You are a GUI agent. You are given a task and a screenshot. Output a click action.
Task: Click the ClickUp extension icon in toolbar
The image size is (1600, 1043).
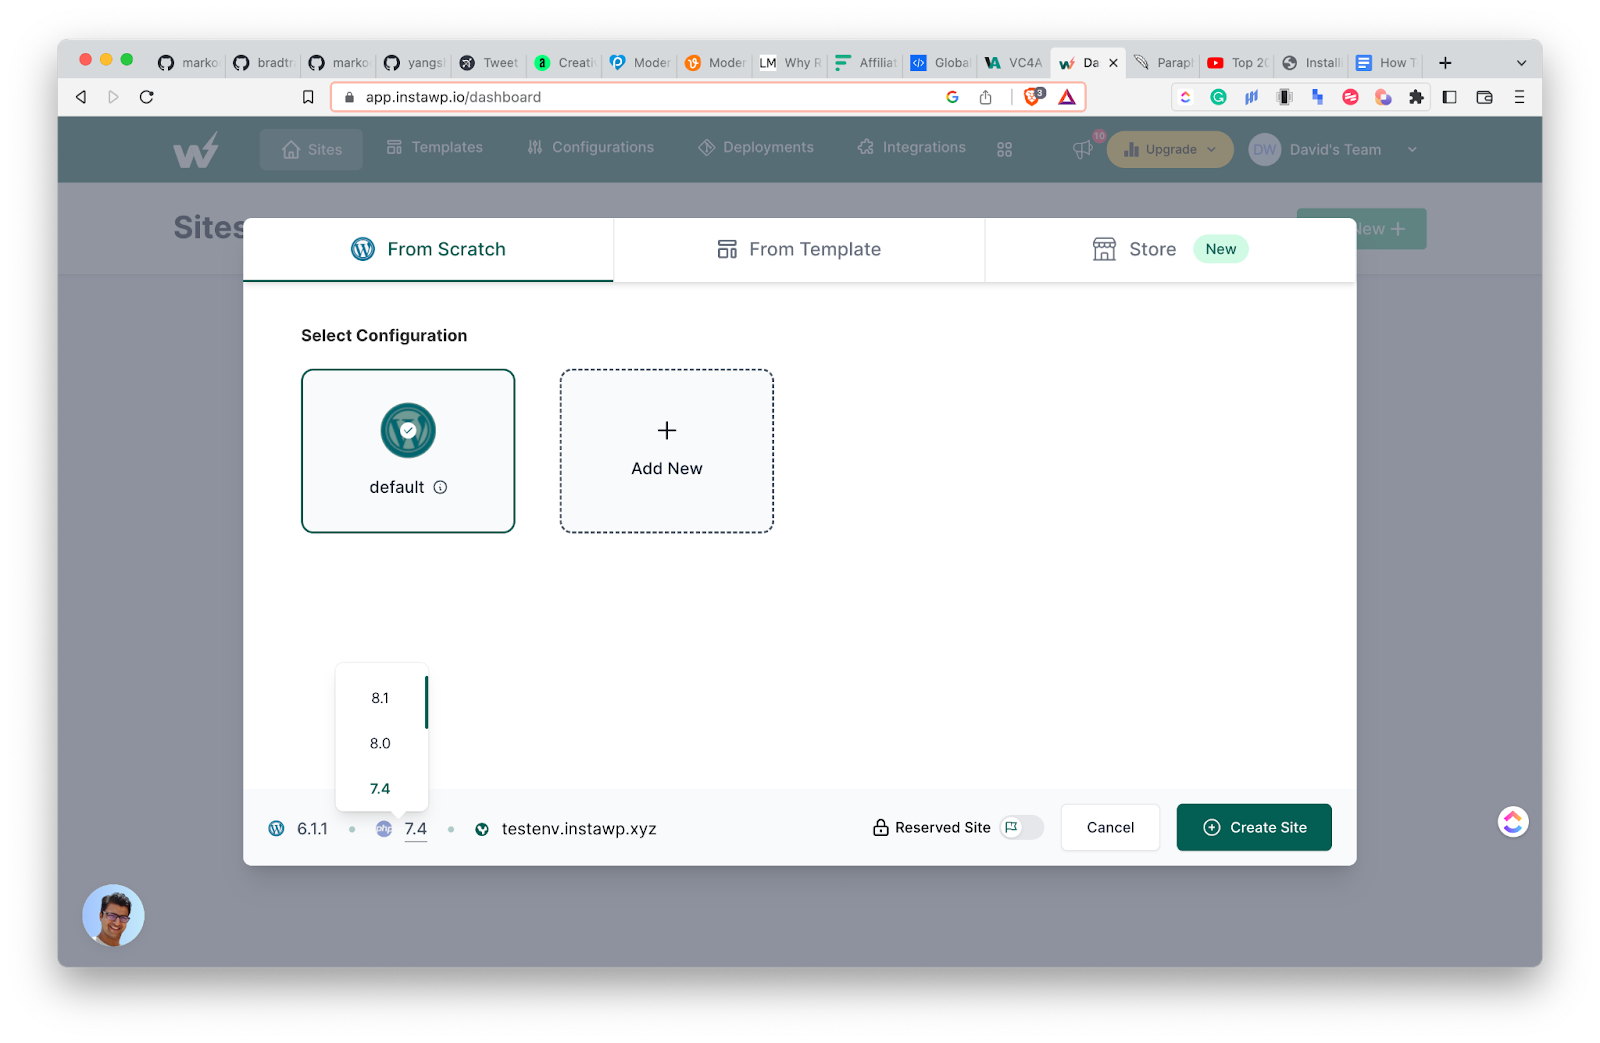coord(1186,97)
